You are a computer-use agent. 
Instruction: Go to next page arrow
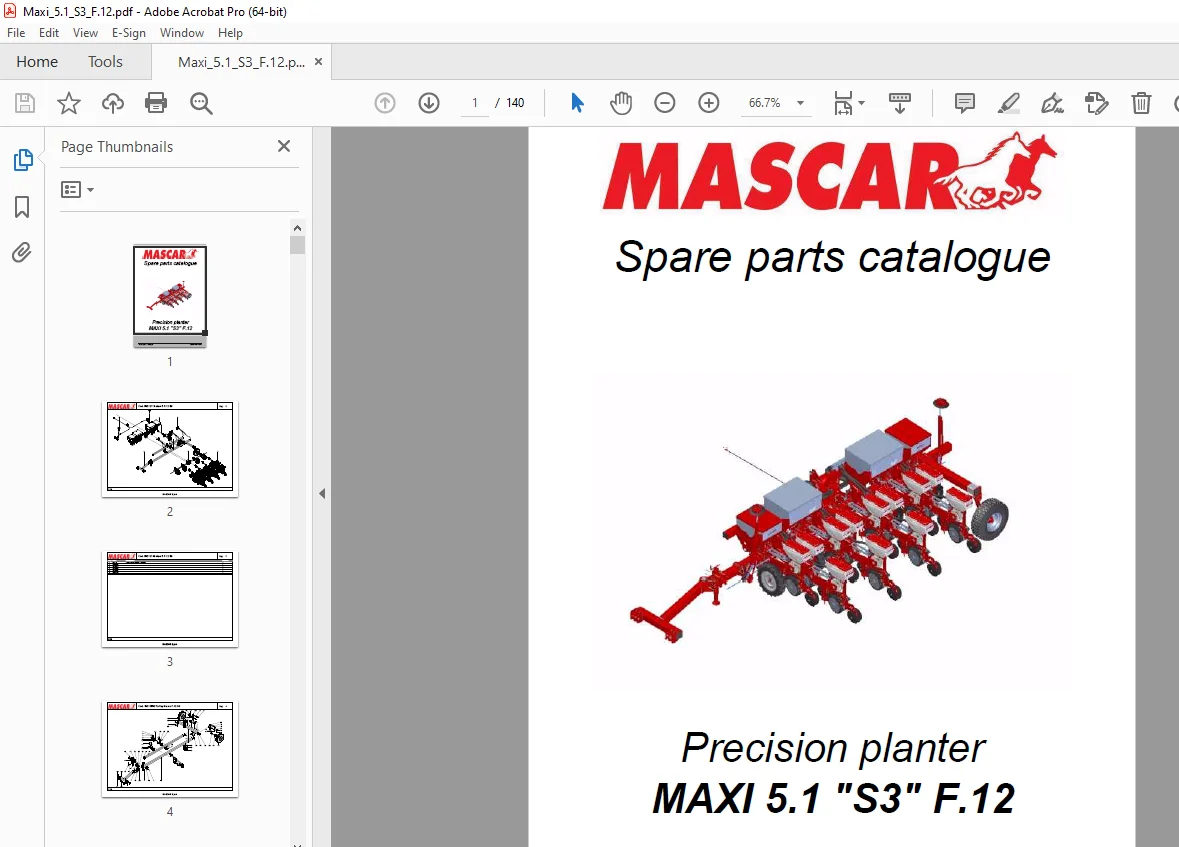tap(429, 103)
